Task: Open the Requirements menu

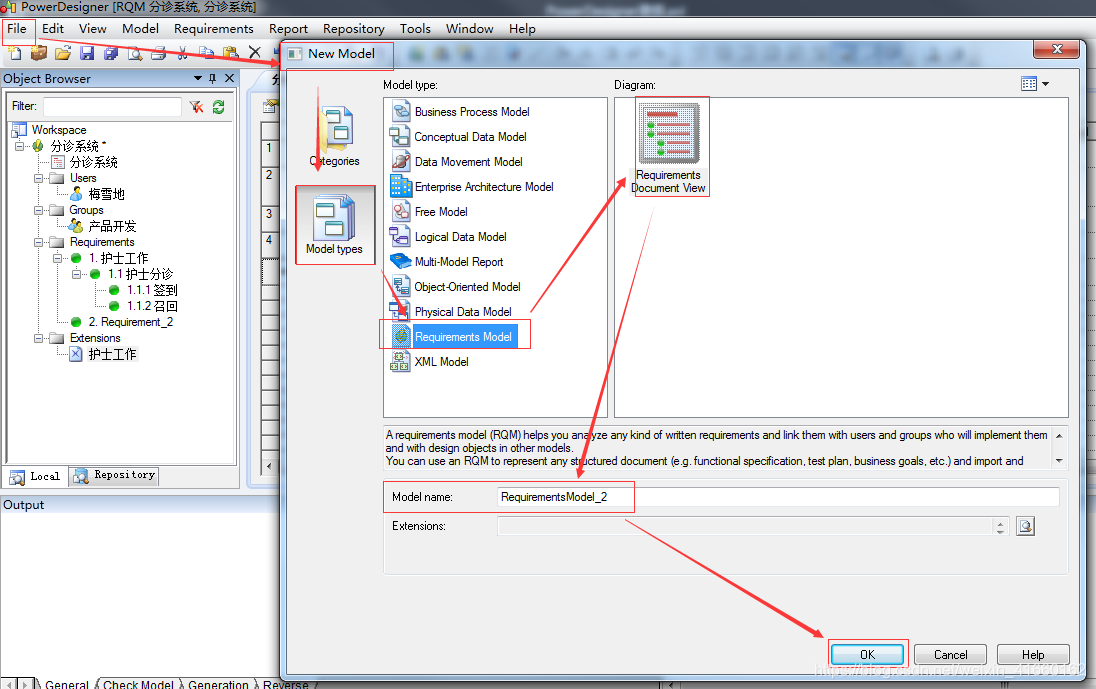Action: (214, 29)
